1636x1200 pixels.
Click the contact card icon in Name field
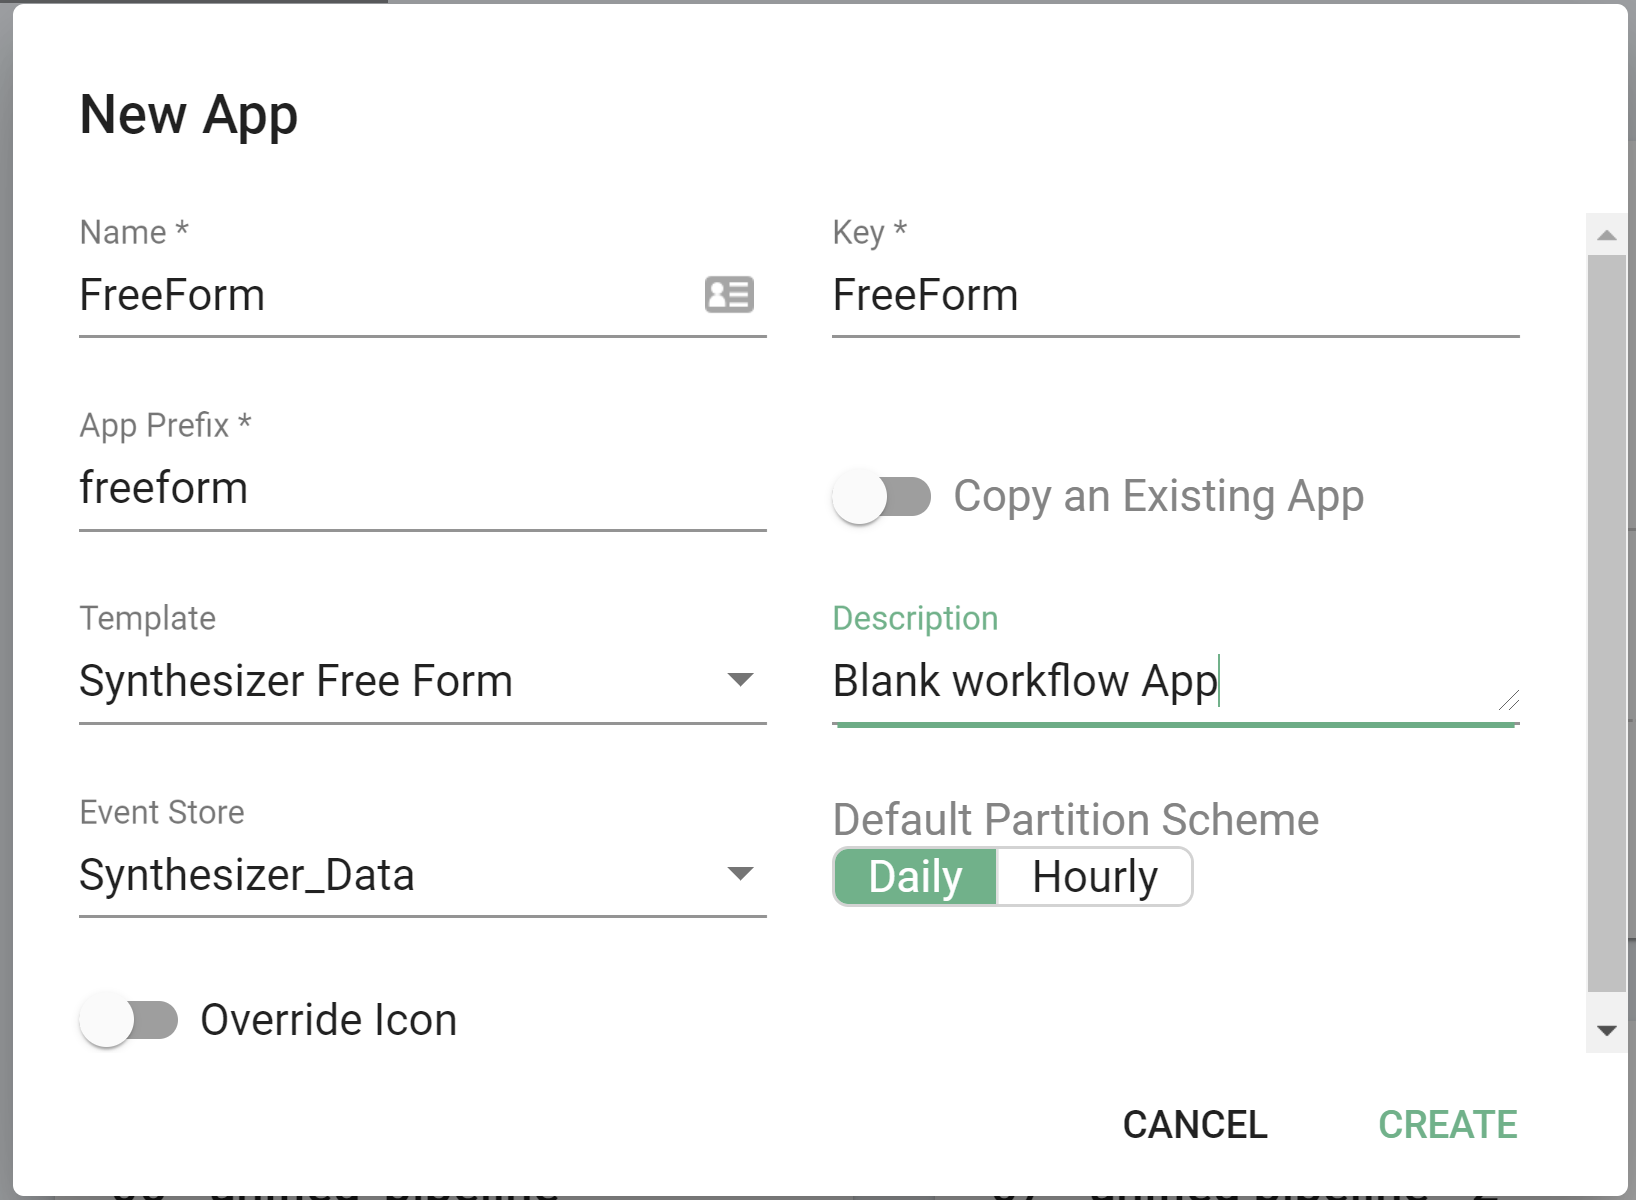click(729, 295)
